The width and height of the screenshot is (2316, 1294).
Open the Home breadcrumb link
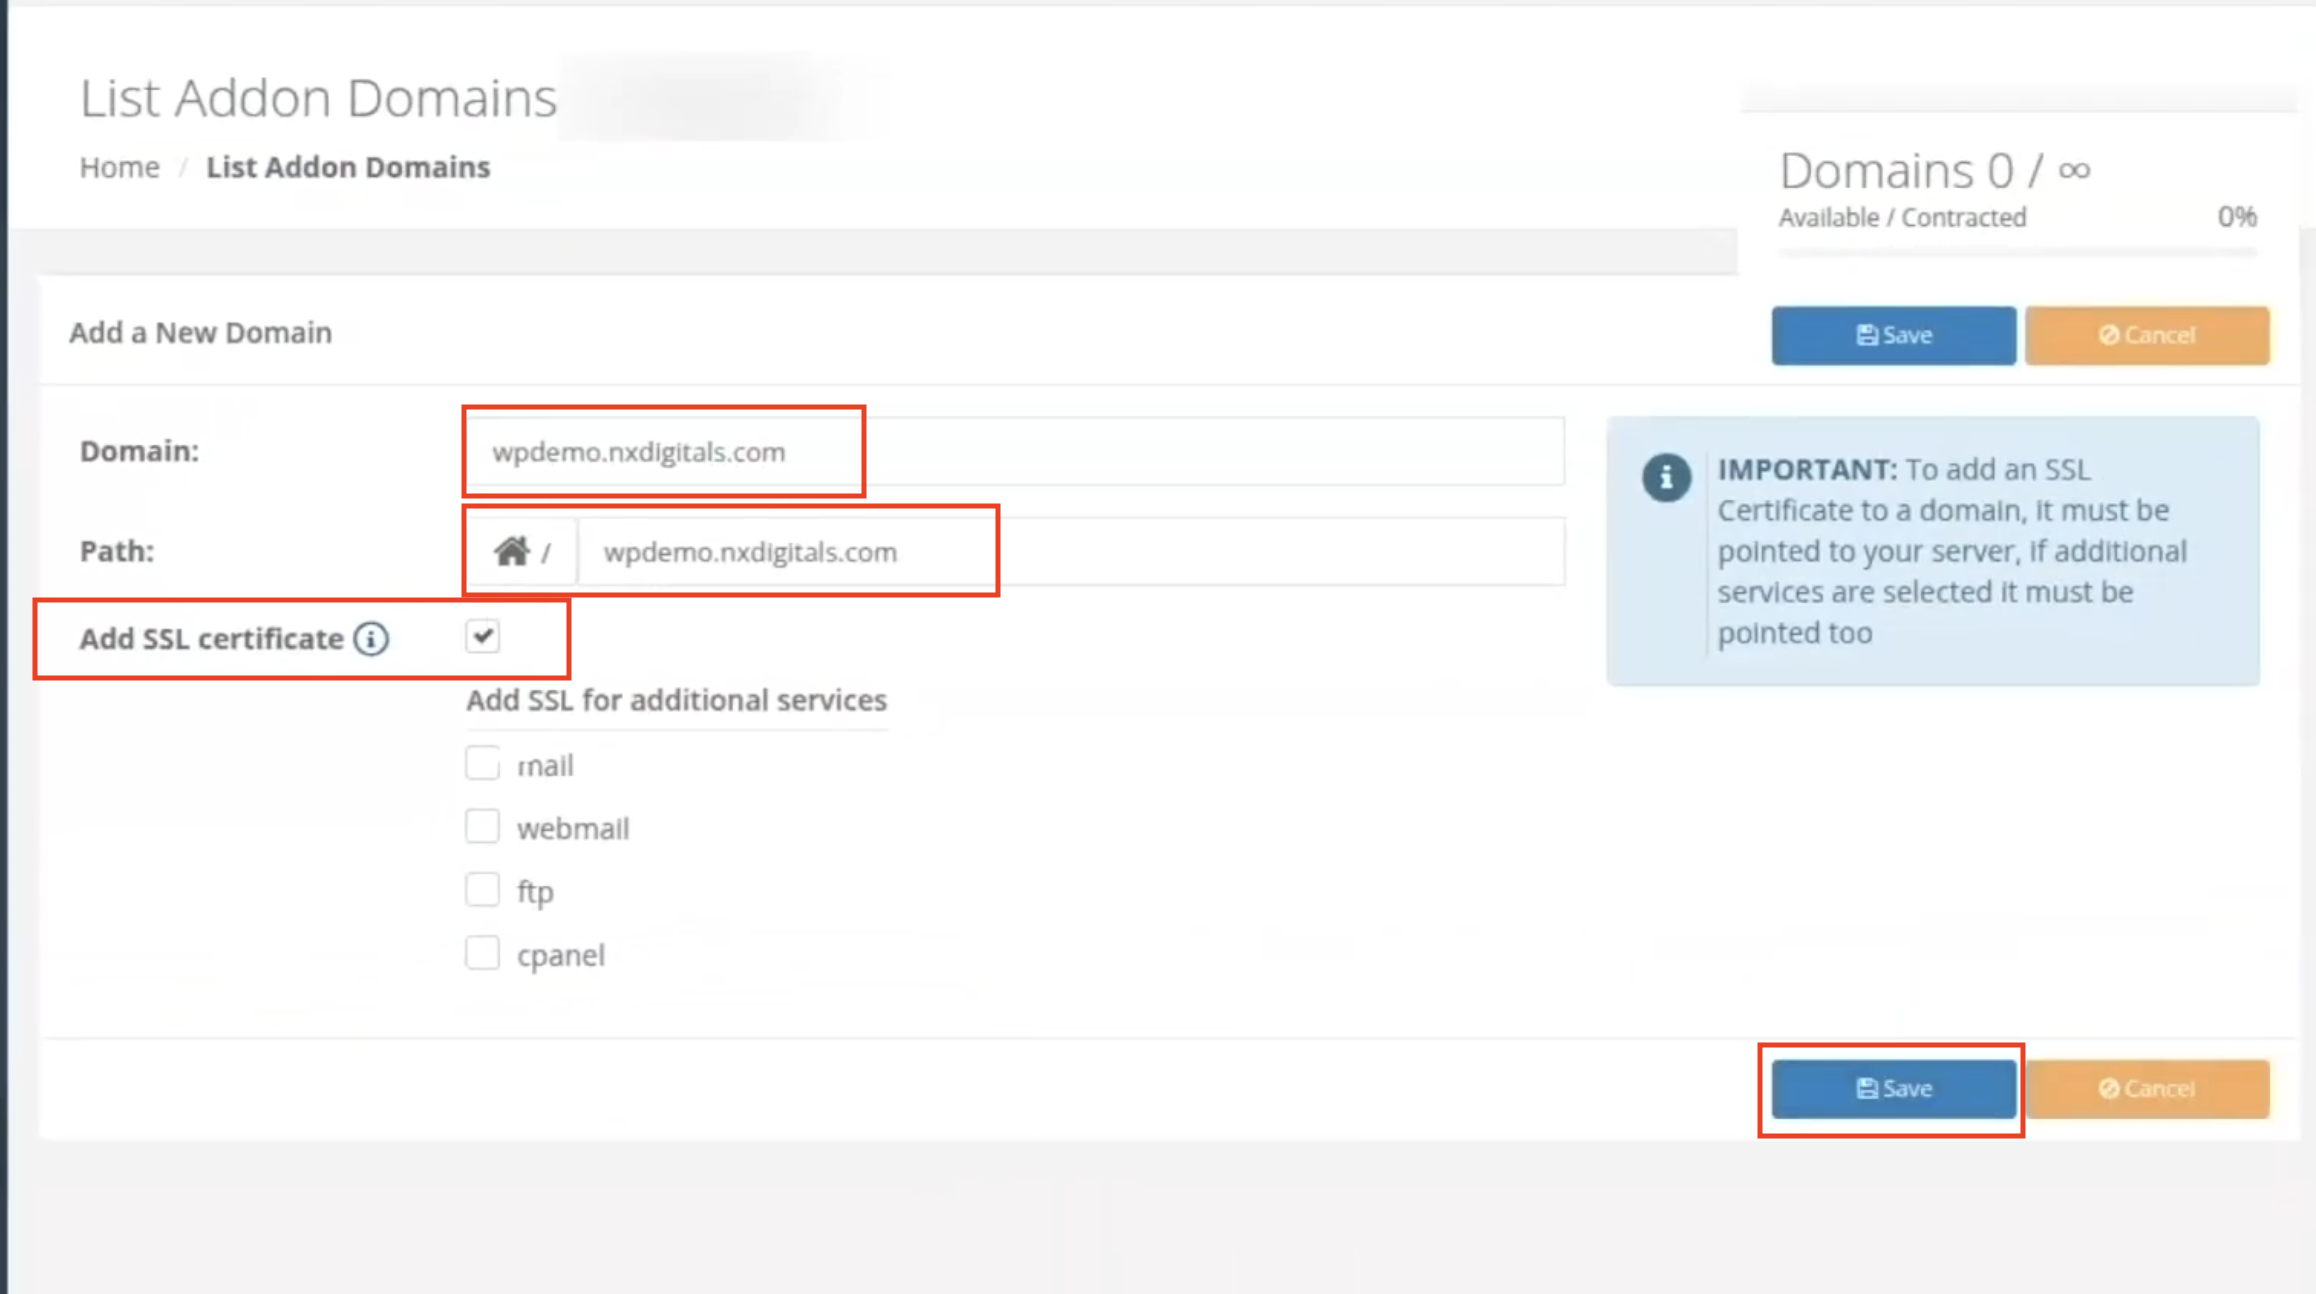[x=120, y=167]
